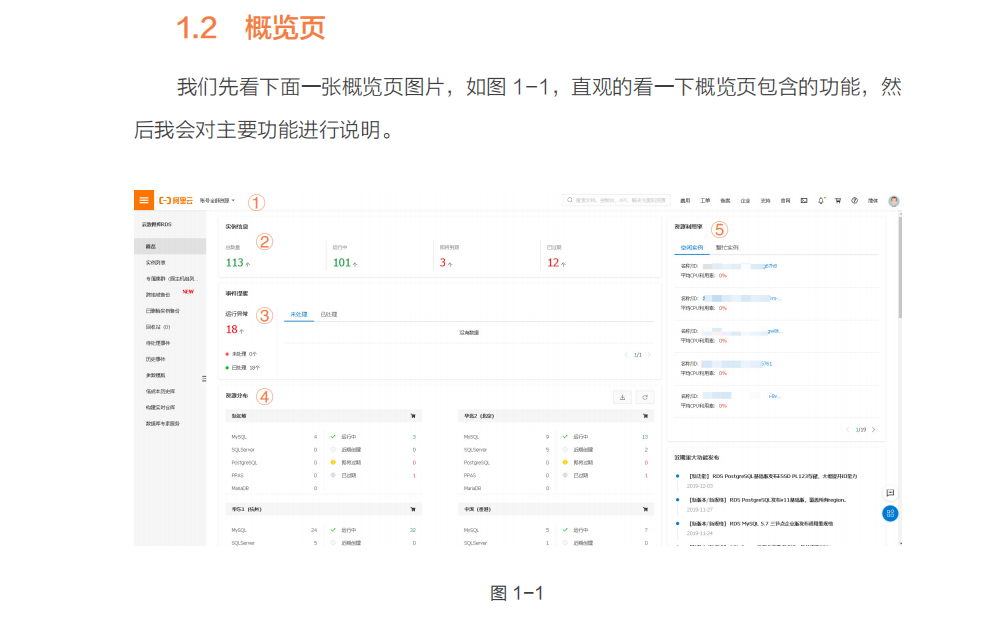996x638 pixels.
Task: Open the help question mark icon
Action: tap(855, 201)
